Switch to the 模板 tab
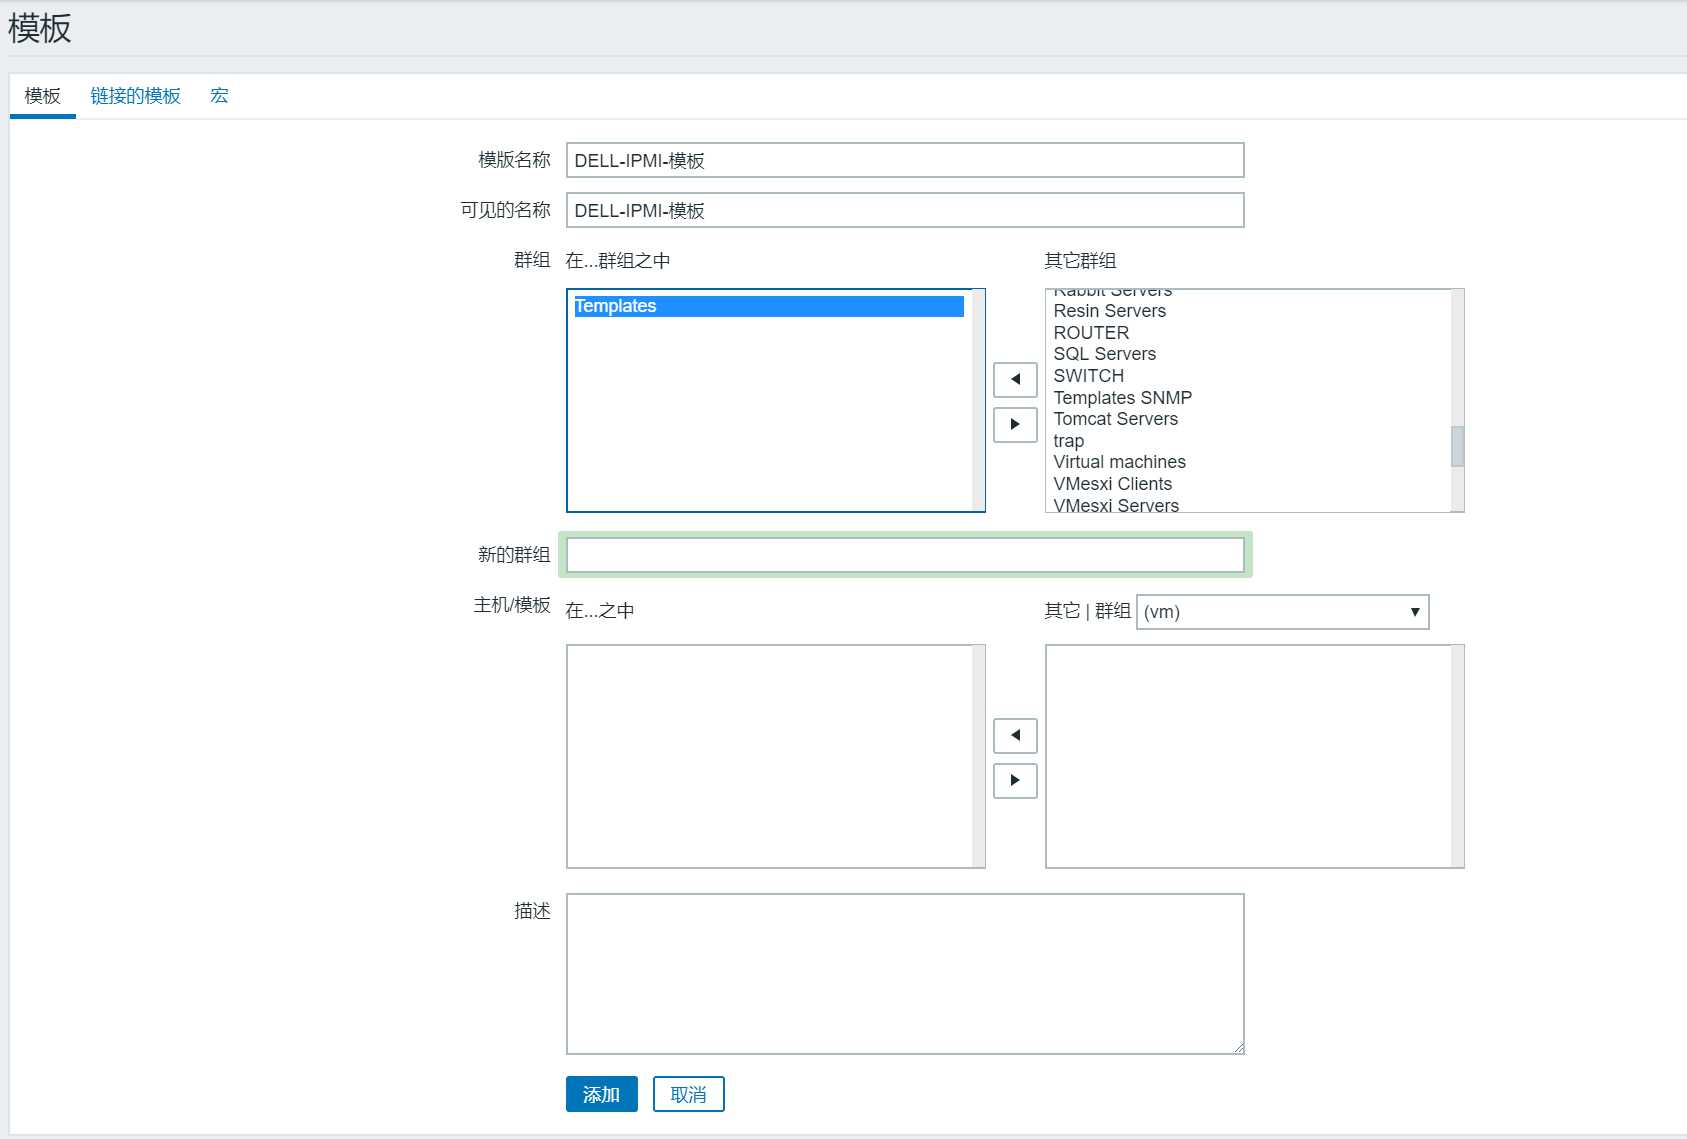This screenshot has width=1687, height=1139. click(43, 96)
